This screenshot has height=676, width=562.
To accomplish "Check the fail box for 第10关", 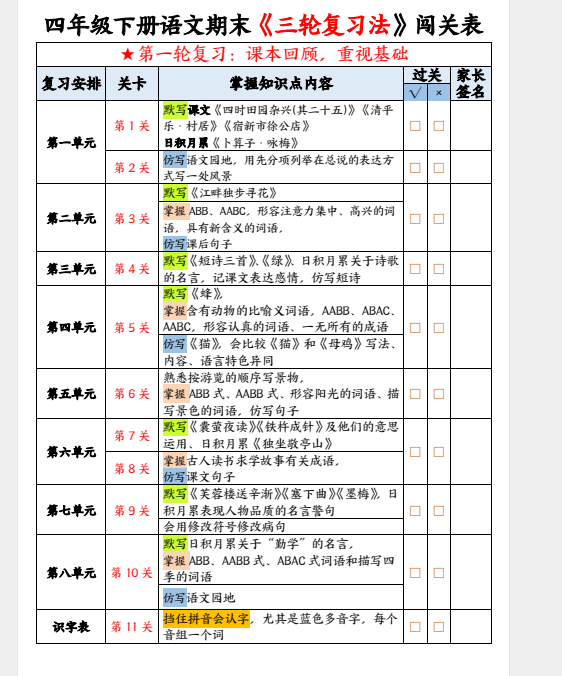I will [x=439, y=573].
